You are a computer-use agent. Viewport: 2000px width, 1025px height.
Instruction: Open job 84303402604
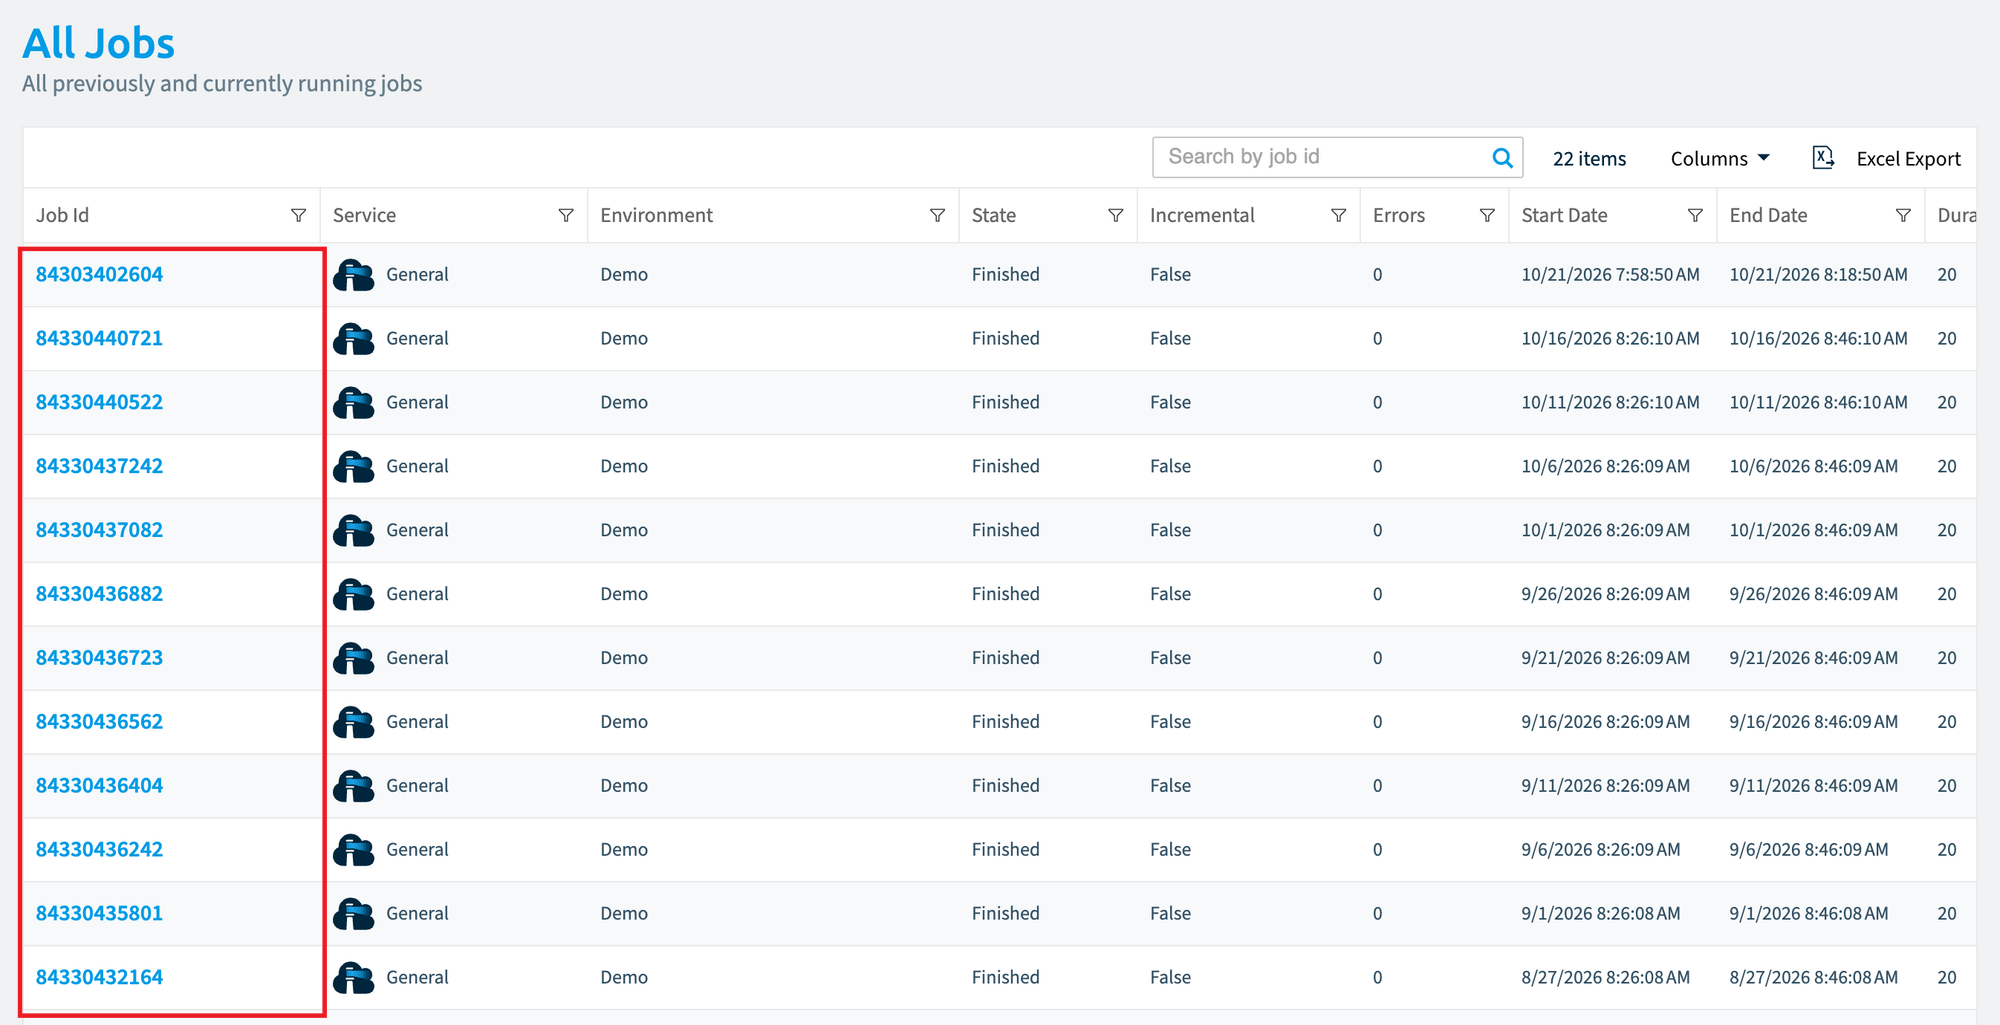(99, 274)
